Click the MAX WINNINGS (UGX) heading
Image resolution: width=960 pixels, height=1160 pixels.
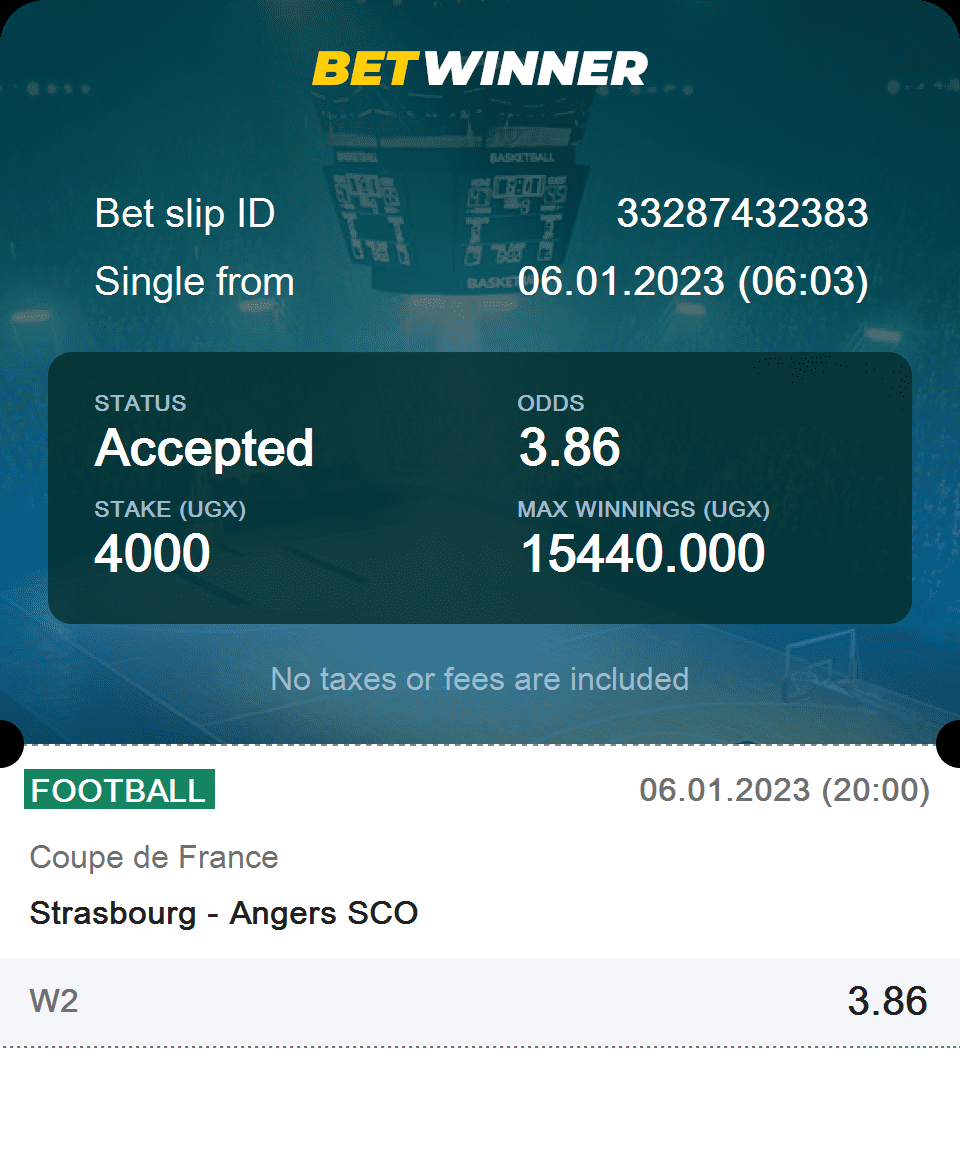point(643,509)
